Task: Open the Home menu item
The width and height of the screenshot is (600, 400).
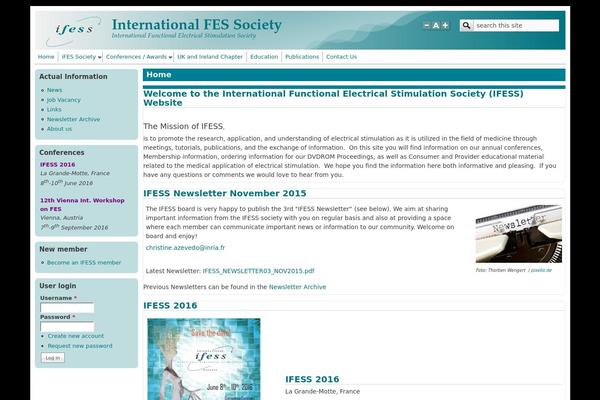Action: (46, 57)
